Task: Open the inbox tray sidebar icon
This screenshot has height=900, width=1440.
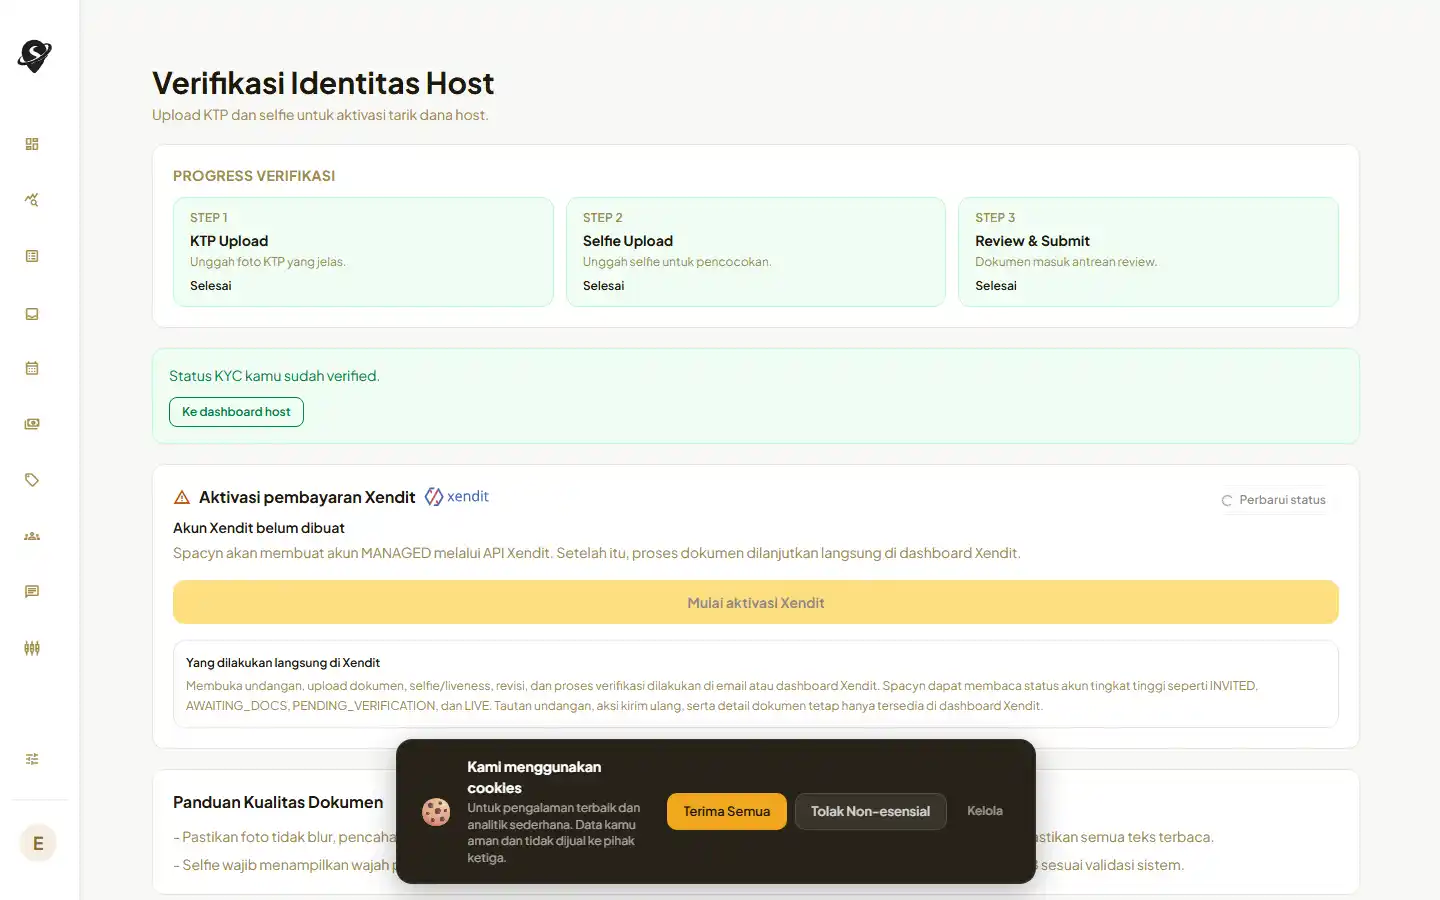Action: tap(32, 314)
